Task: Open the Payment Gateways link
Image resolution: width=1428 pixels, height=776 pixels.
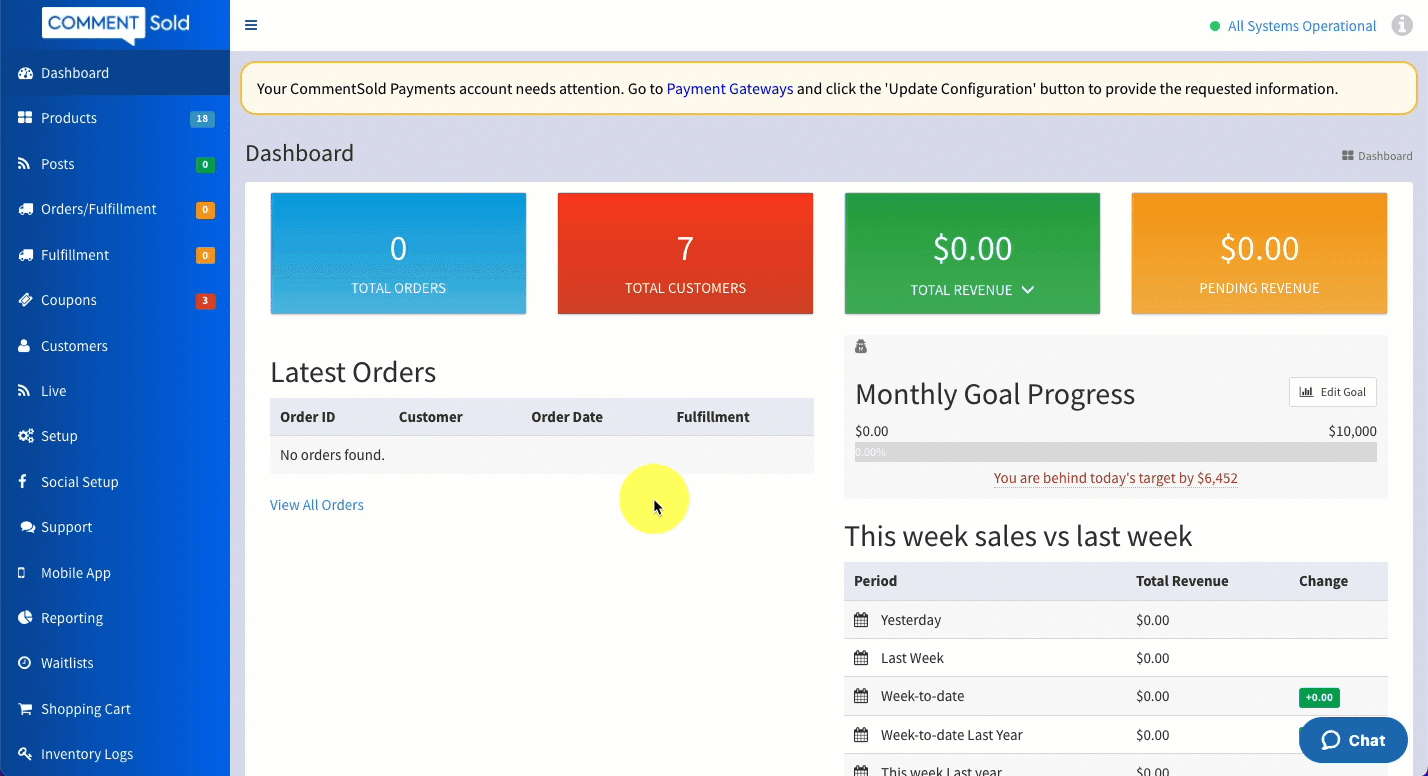Action: coord(730,89)
